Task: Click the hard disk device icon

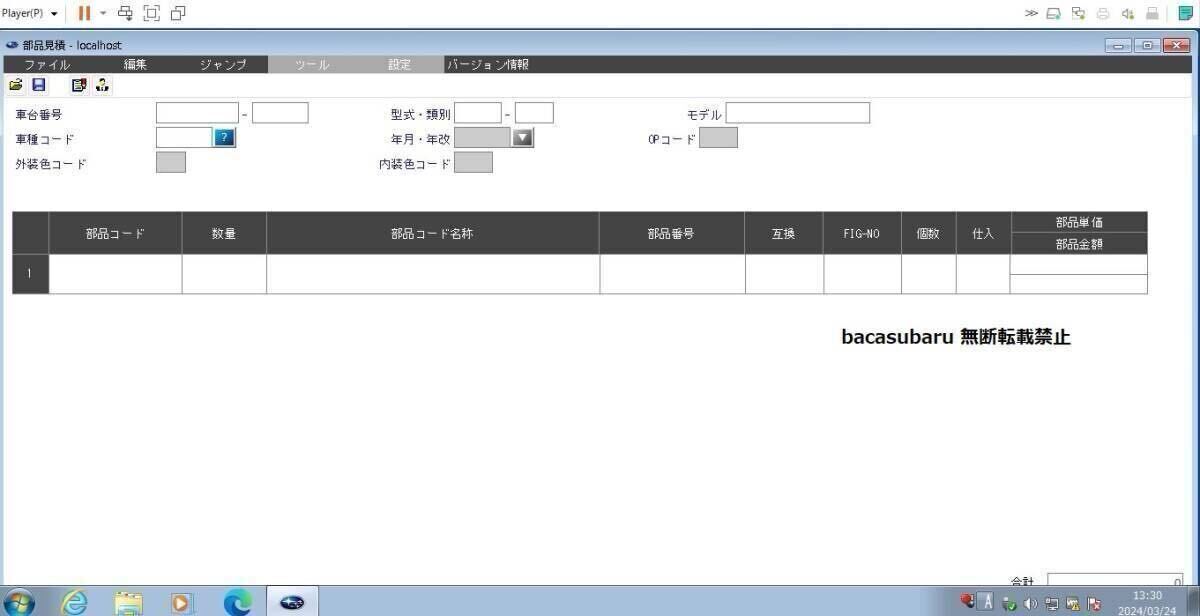Action: (1054, 13)
